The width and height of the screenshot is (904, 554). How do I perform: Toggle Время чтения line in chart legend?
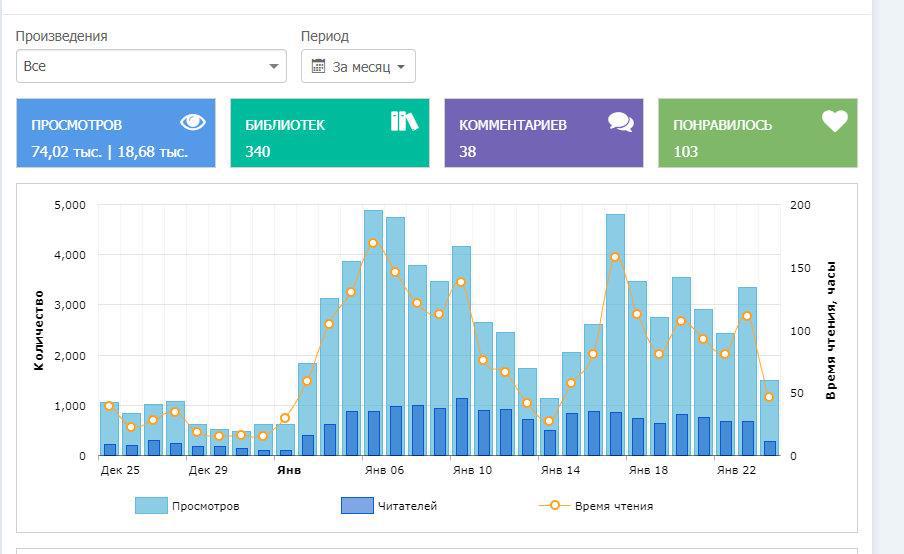tap(613, 506)
